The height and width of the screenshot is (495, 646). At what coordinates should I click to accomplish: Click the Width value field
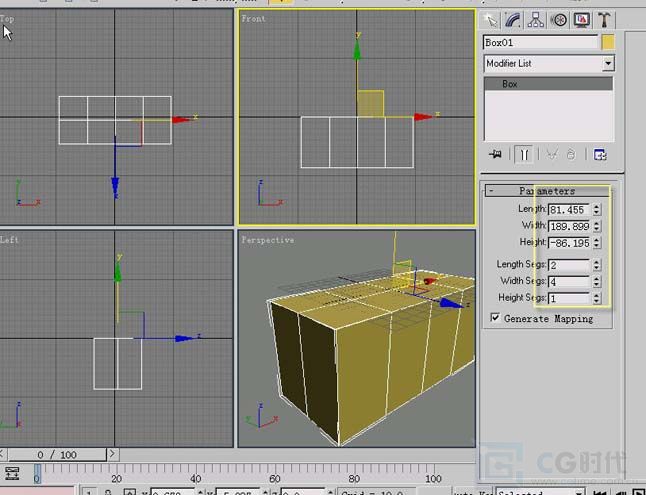click(569, 226)
